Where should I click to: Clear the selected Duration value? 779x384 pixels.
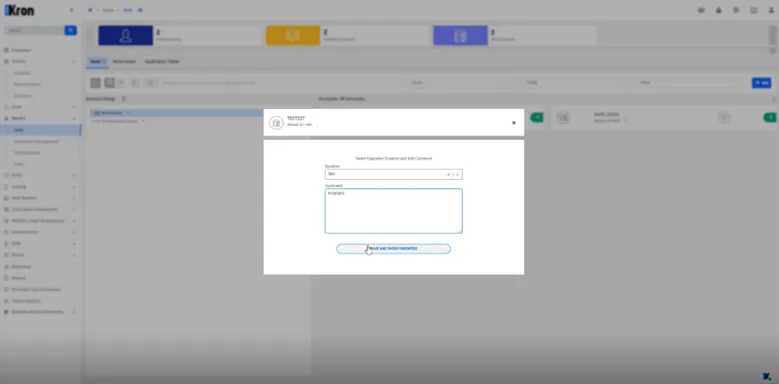click(x=448, y=174)
